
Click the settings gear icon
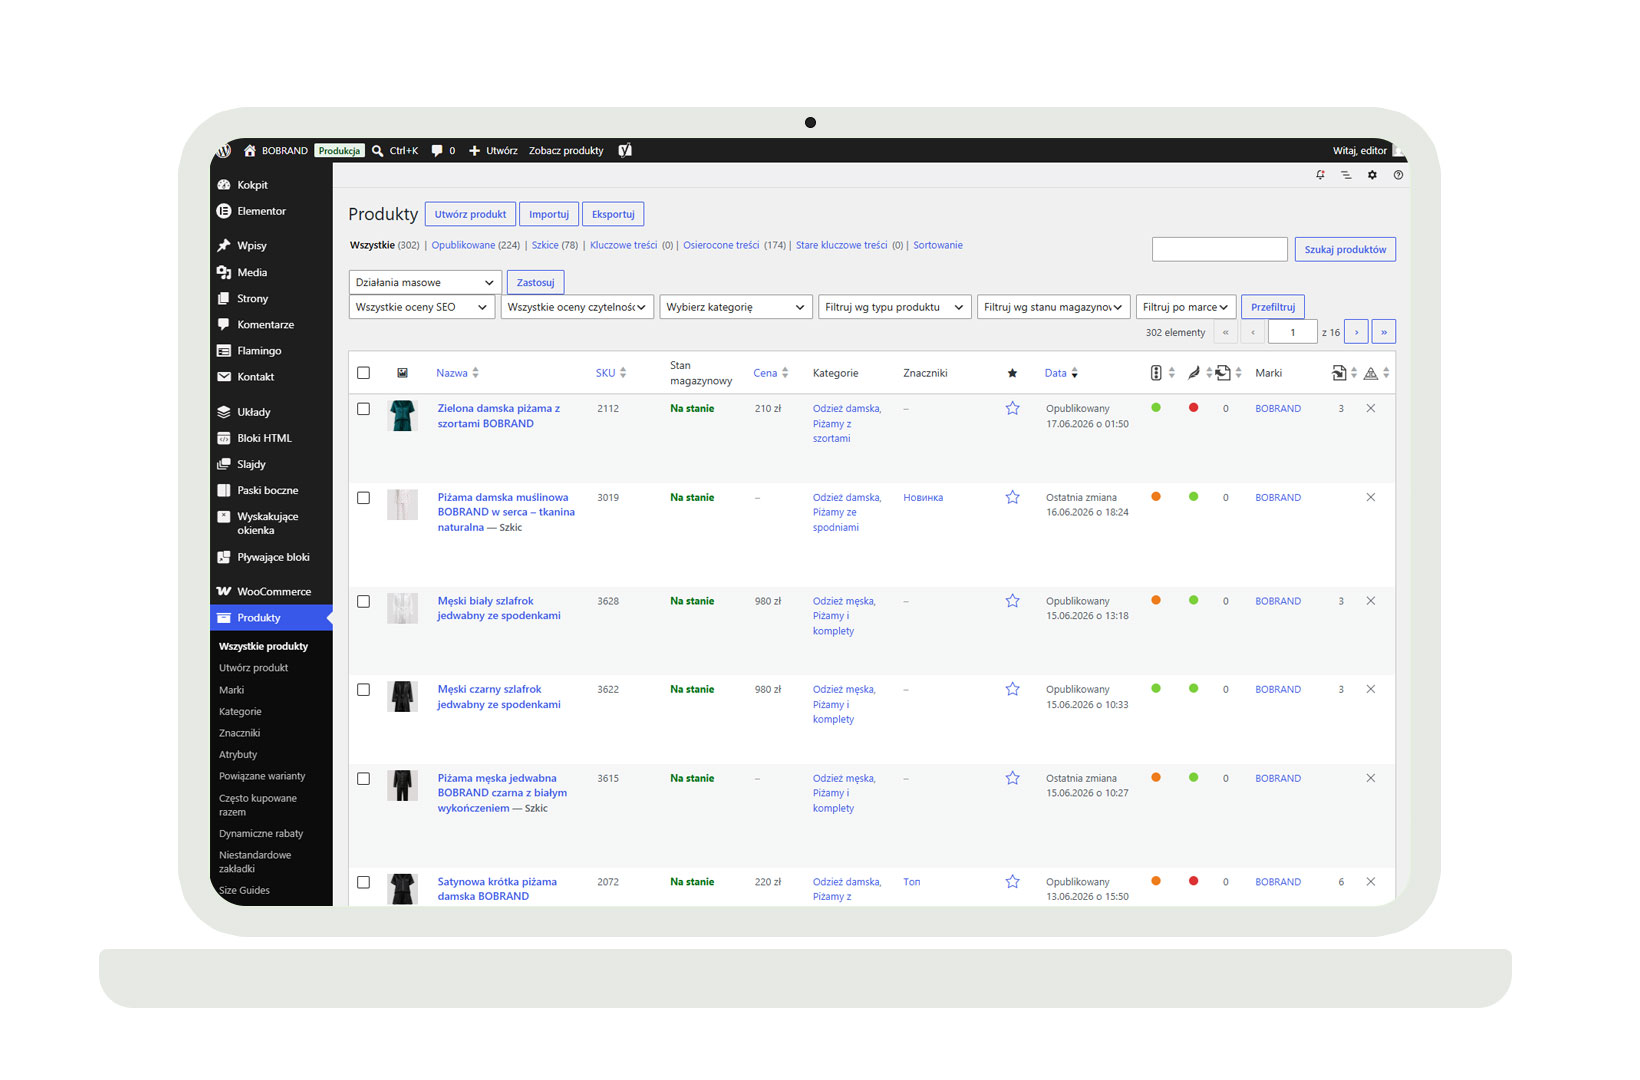point(1372,175)
